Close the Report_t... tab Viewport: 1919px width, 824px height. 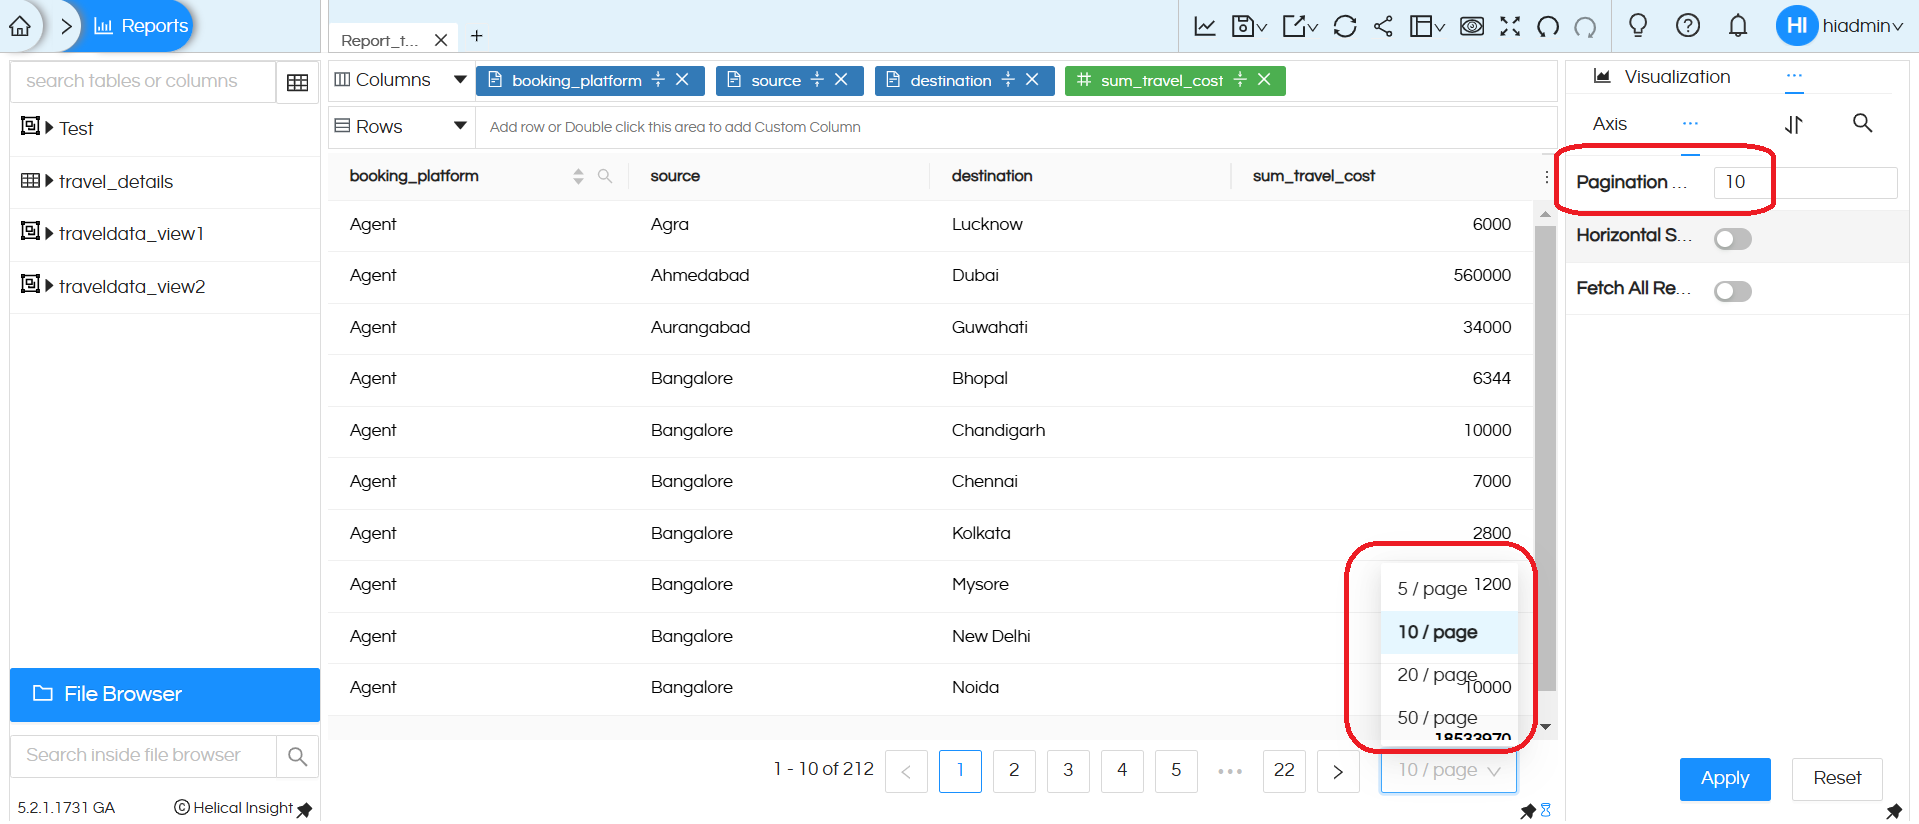(441, 40)
